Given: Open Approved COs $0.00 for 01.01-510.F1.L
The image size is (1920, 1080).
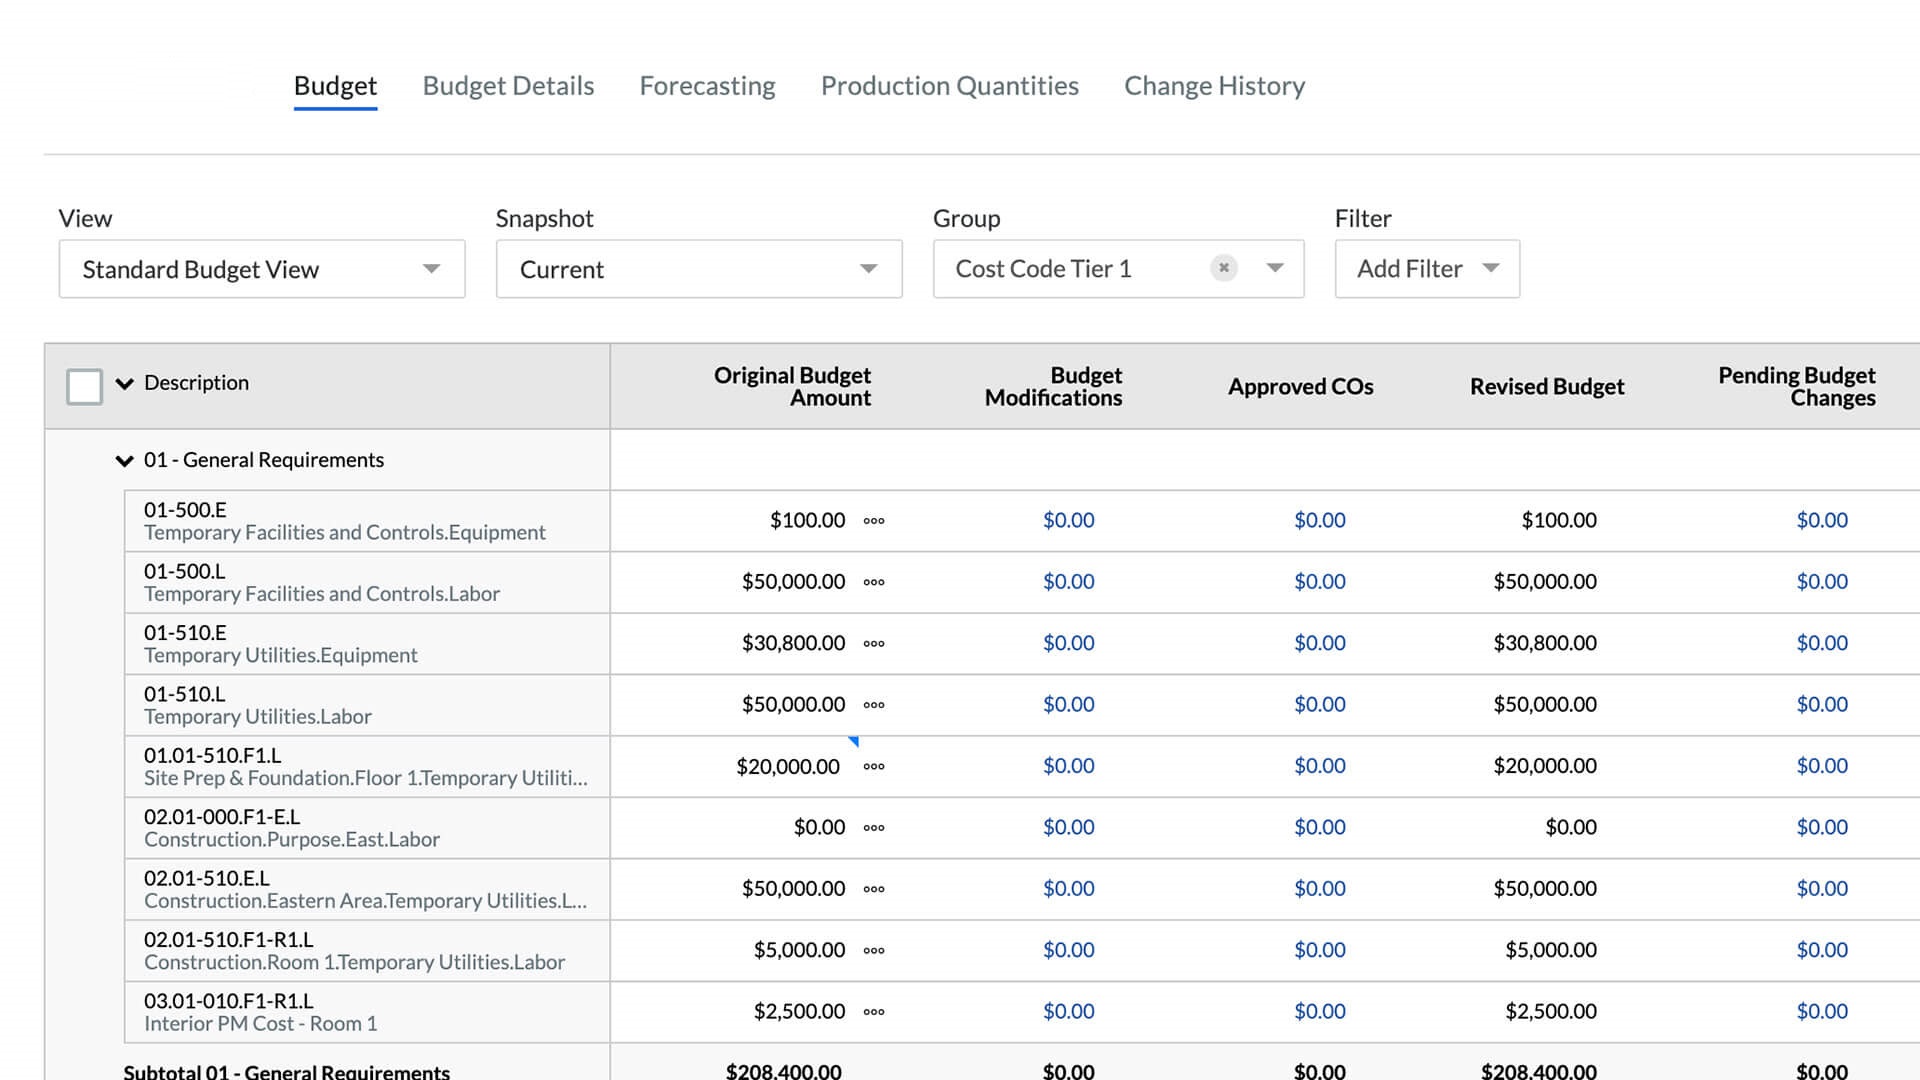Looking at the screenshot, I should [x=1320, y=765].
